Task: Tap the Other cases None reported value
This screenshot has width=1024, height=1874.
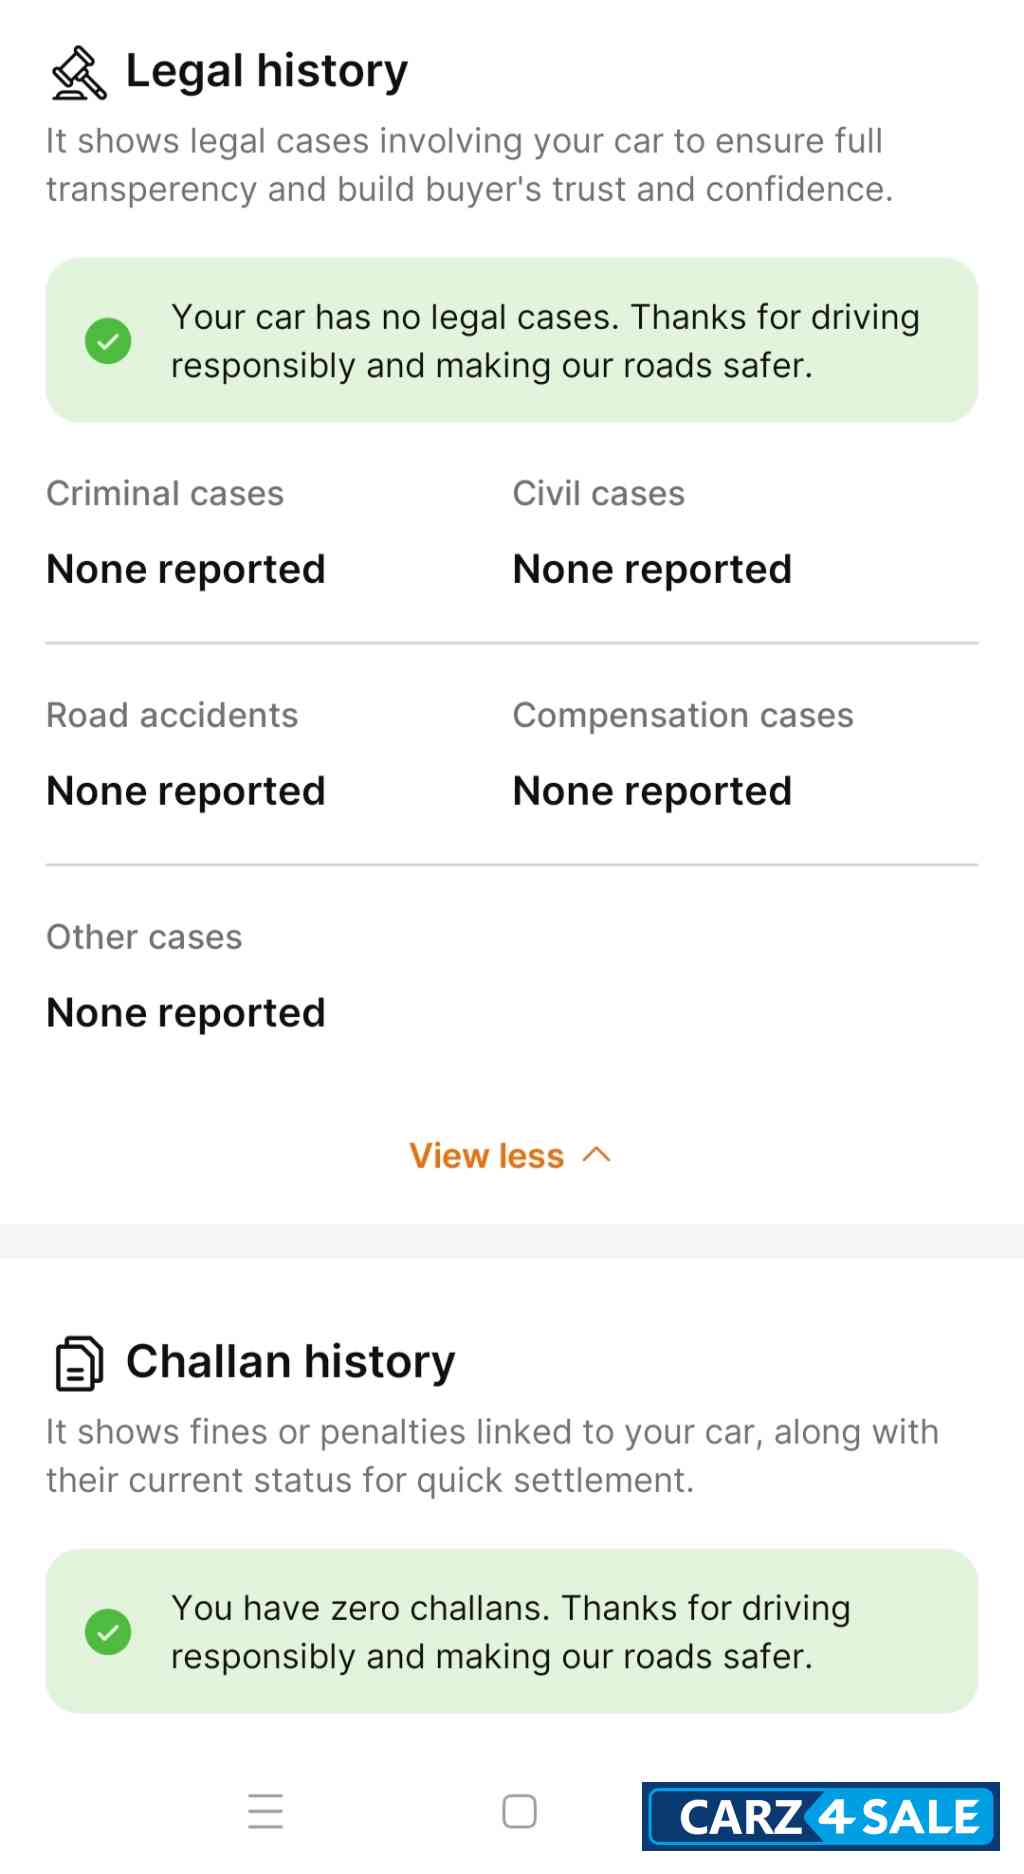Action: (x=186, y=1013)
